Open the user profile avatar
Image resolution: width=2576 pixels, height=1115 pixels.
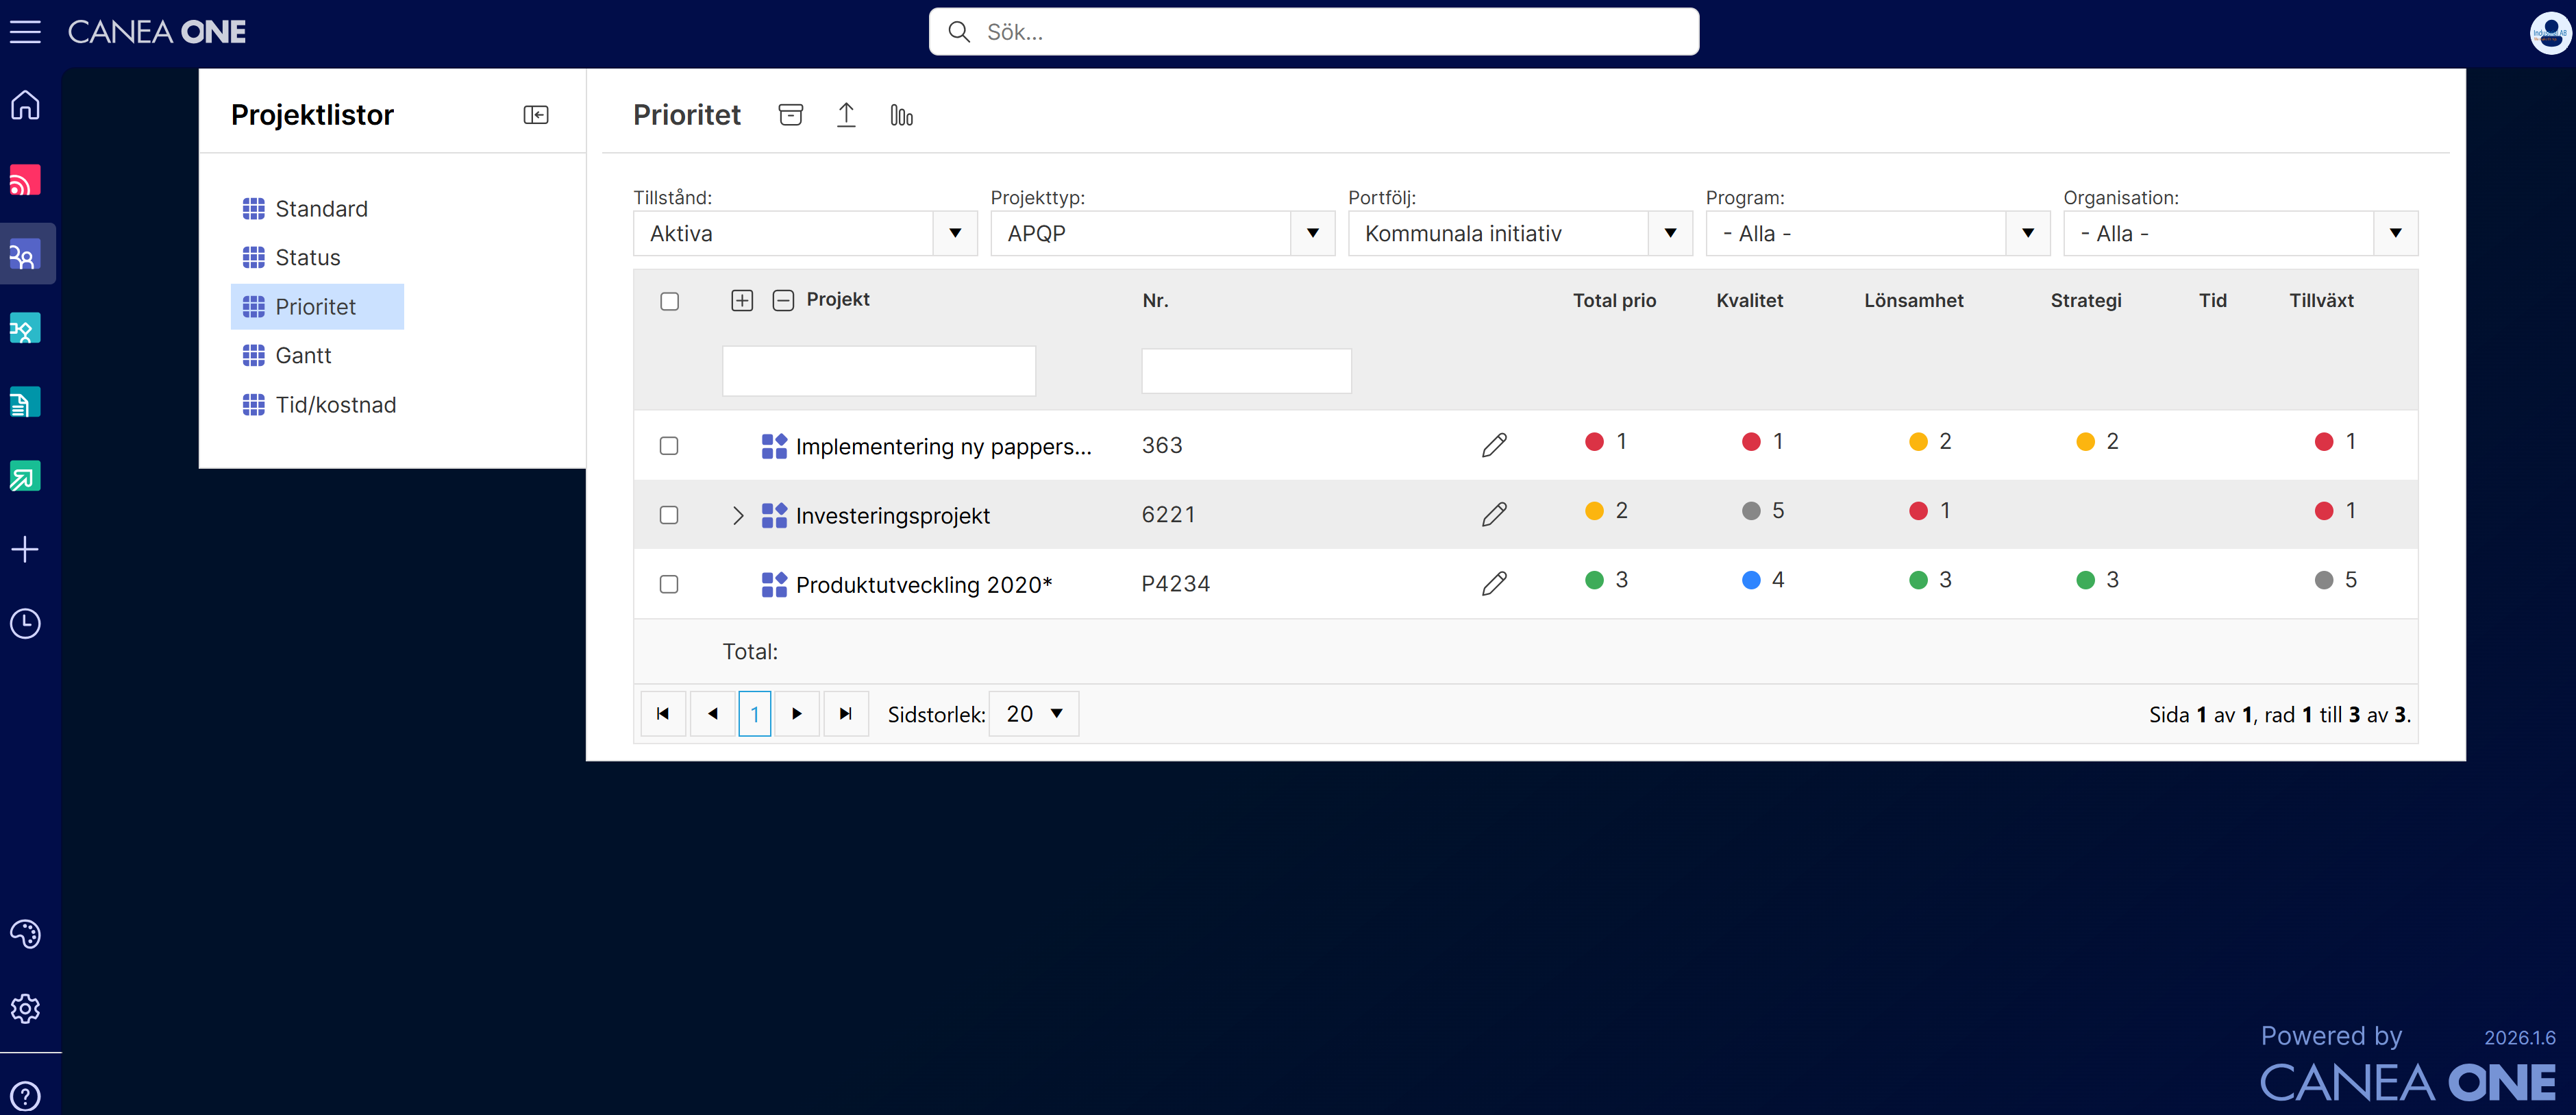pos(2550,33)
